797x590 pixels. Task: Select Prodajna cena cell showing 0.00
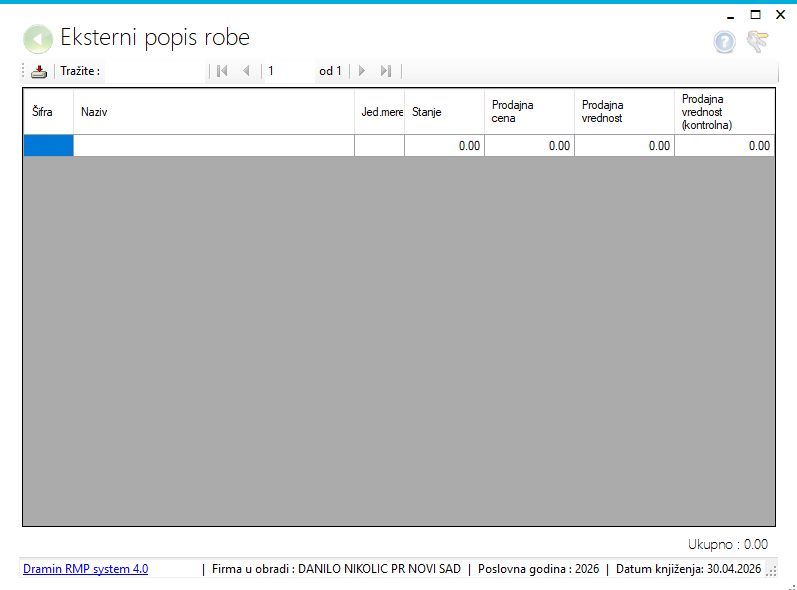pos(530,146)
